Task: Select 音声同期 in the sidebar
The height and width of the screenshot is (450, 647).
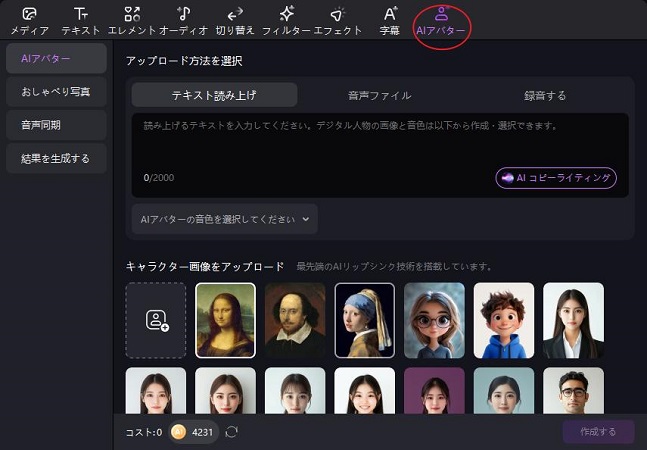Action: [57, 125]
